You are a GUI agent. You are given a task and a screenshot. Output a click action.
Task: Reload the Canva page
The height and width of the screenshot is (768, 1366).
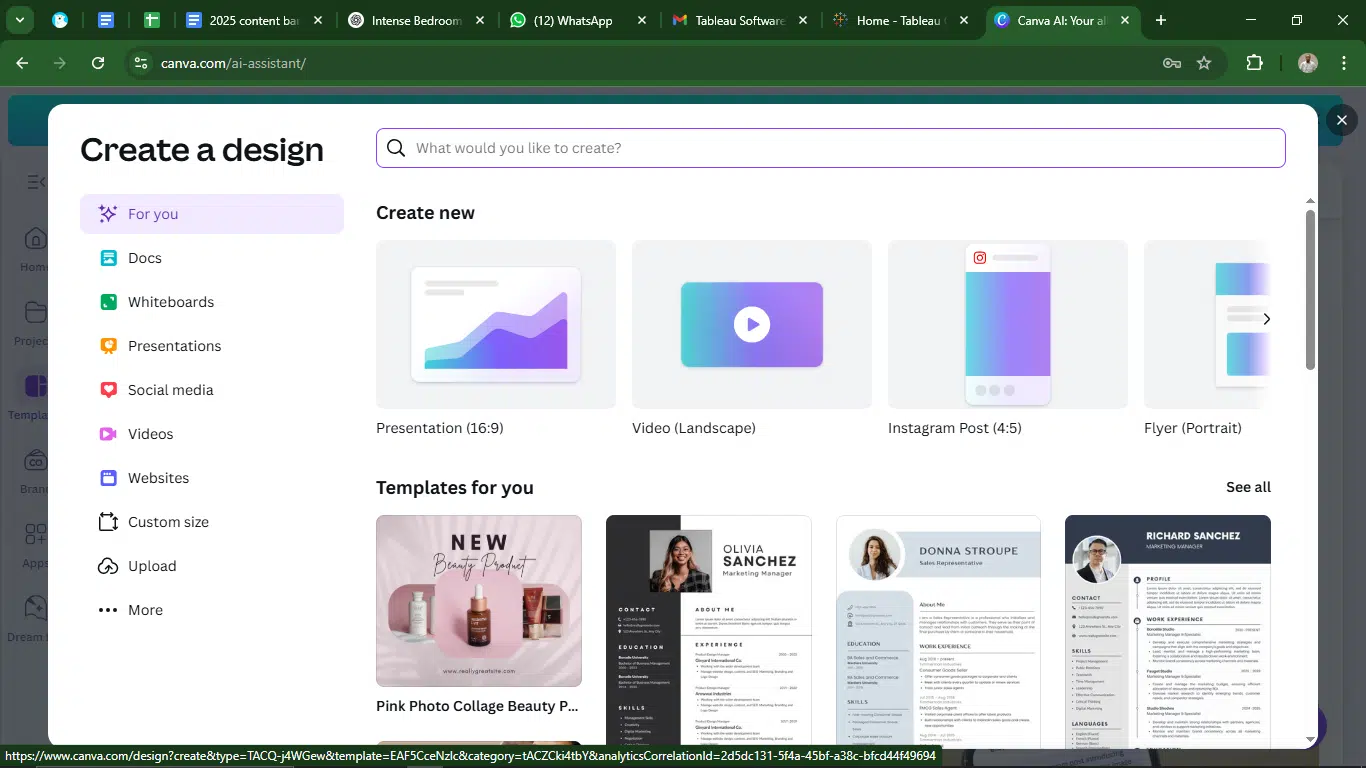tap(98, 63)
